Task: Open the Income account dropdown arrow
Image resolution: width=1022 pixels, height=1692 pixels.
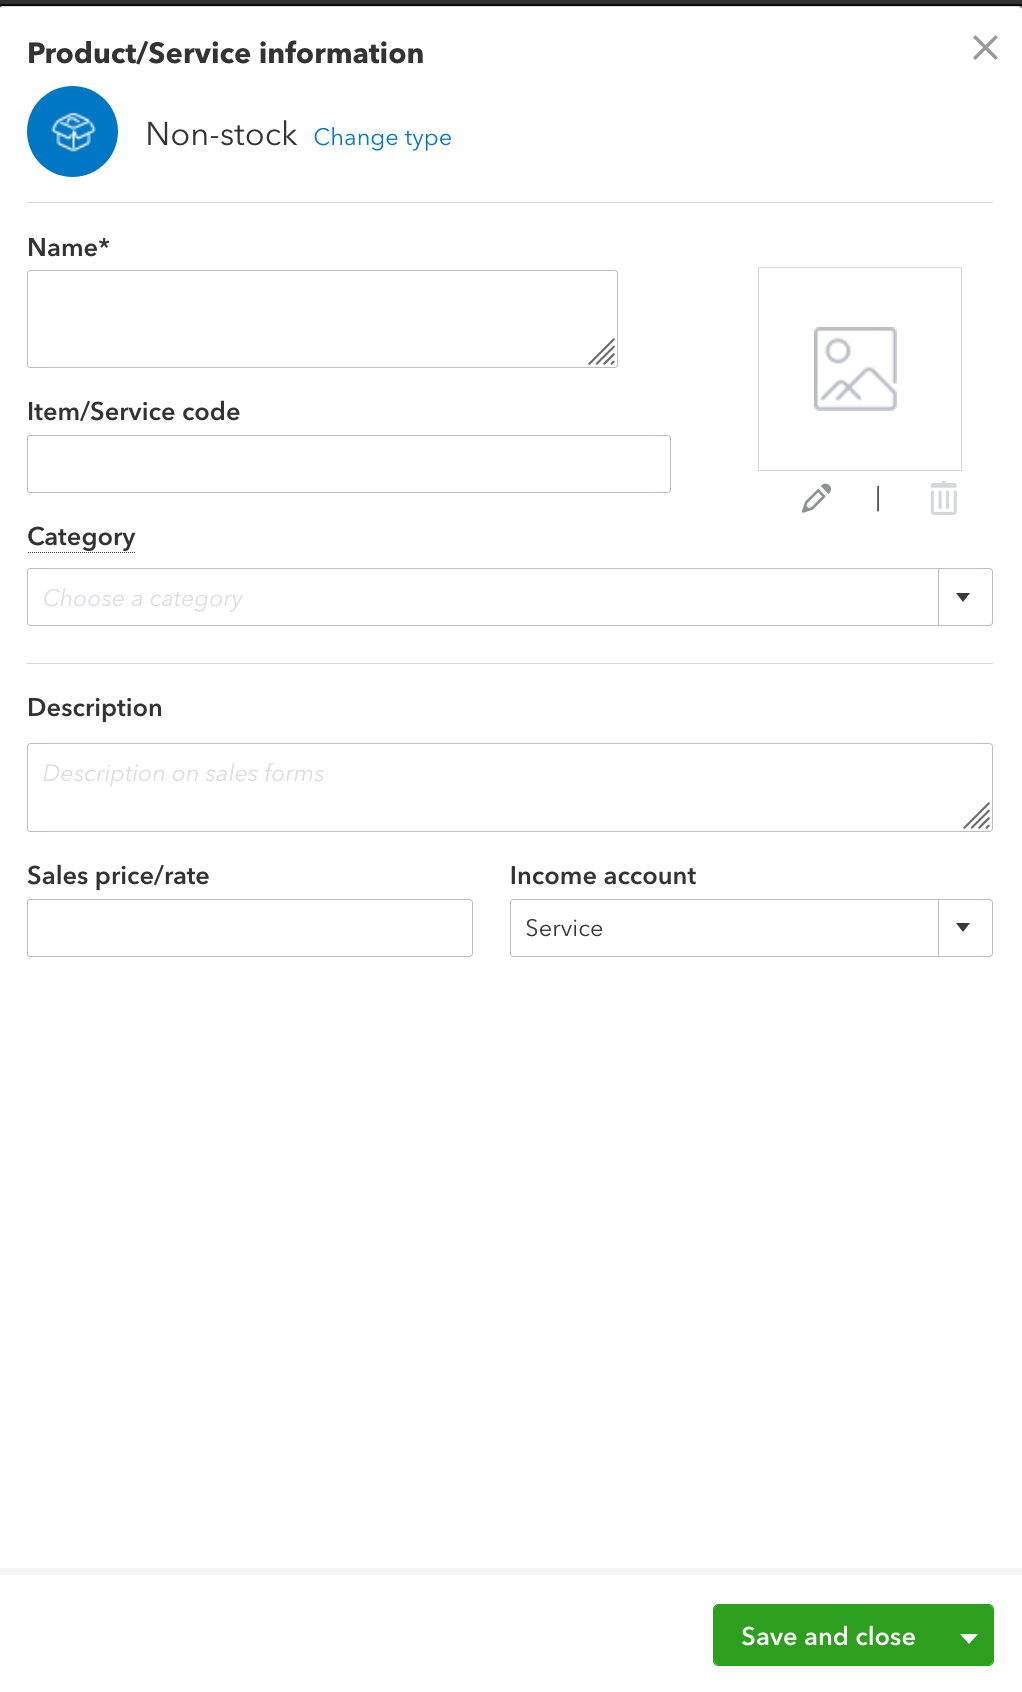Action: (964, 928)
